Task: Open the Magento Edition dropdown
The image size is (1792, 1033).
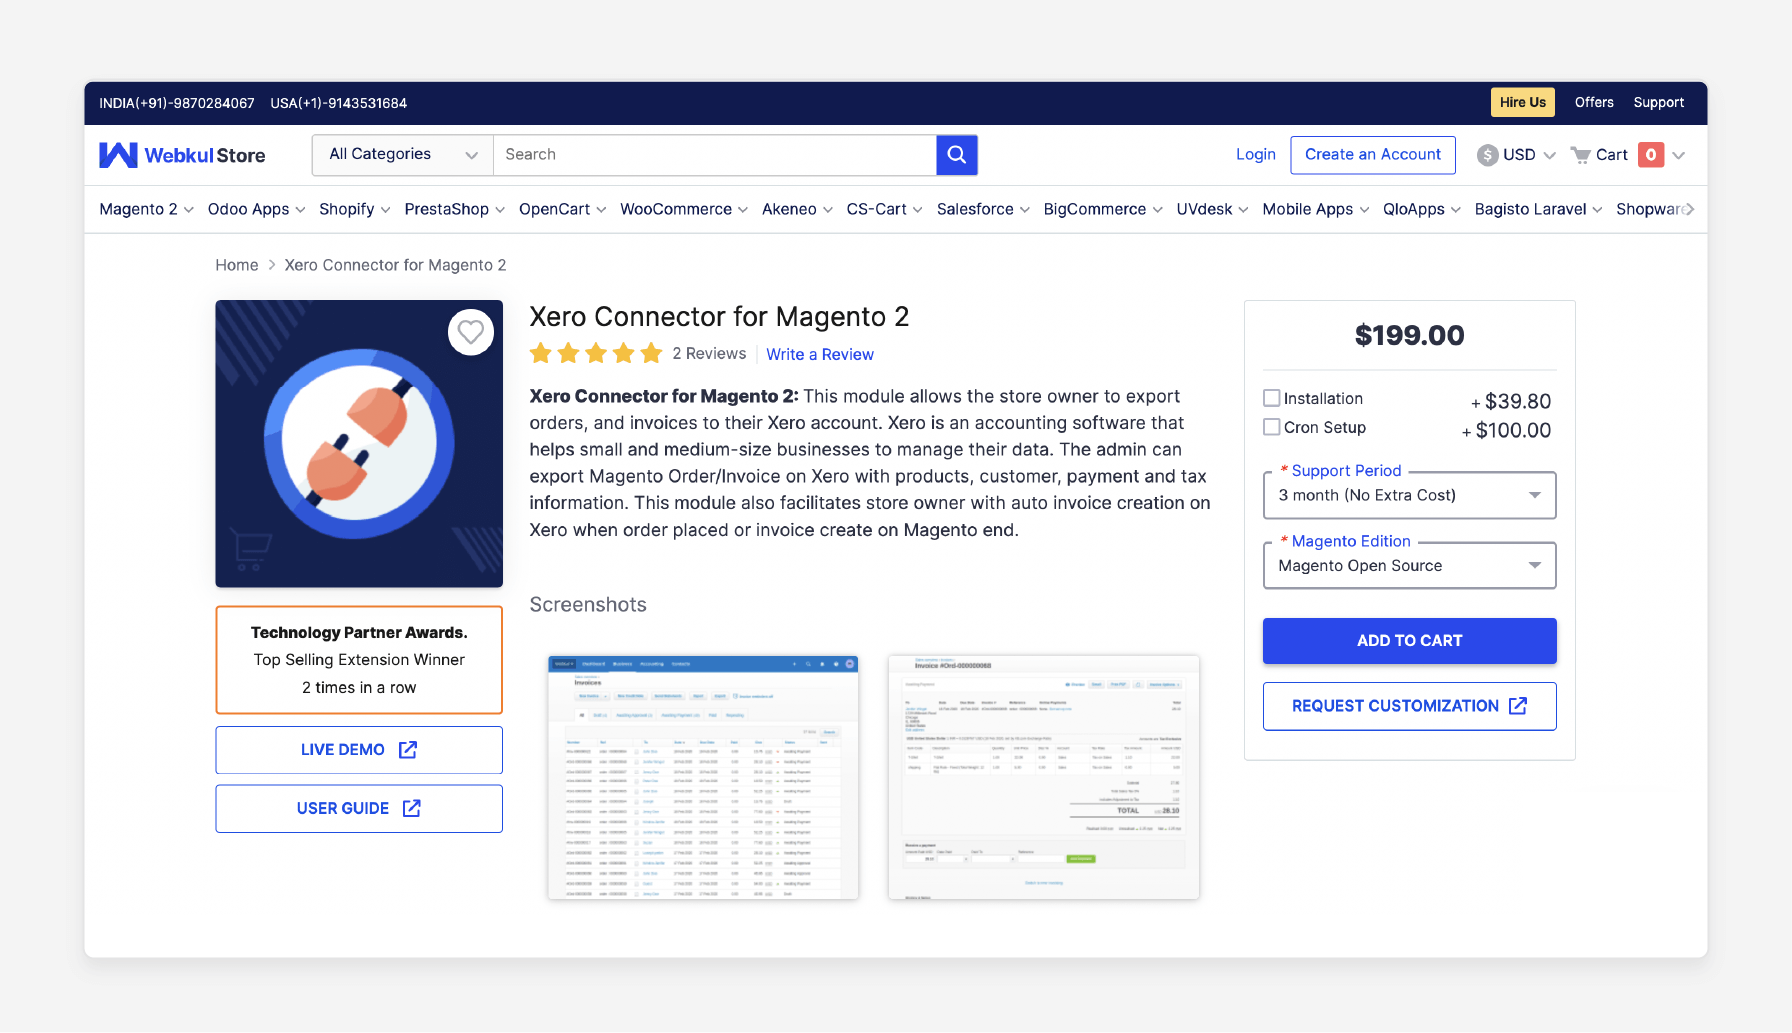Action: tap(1410, 566)
